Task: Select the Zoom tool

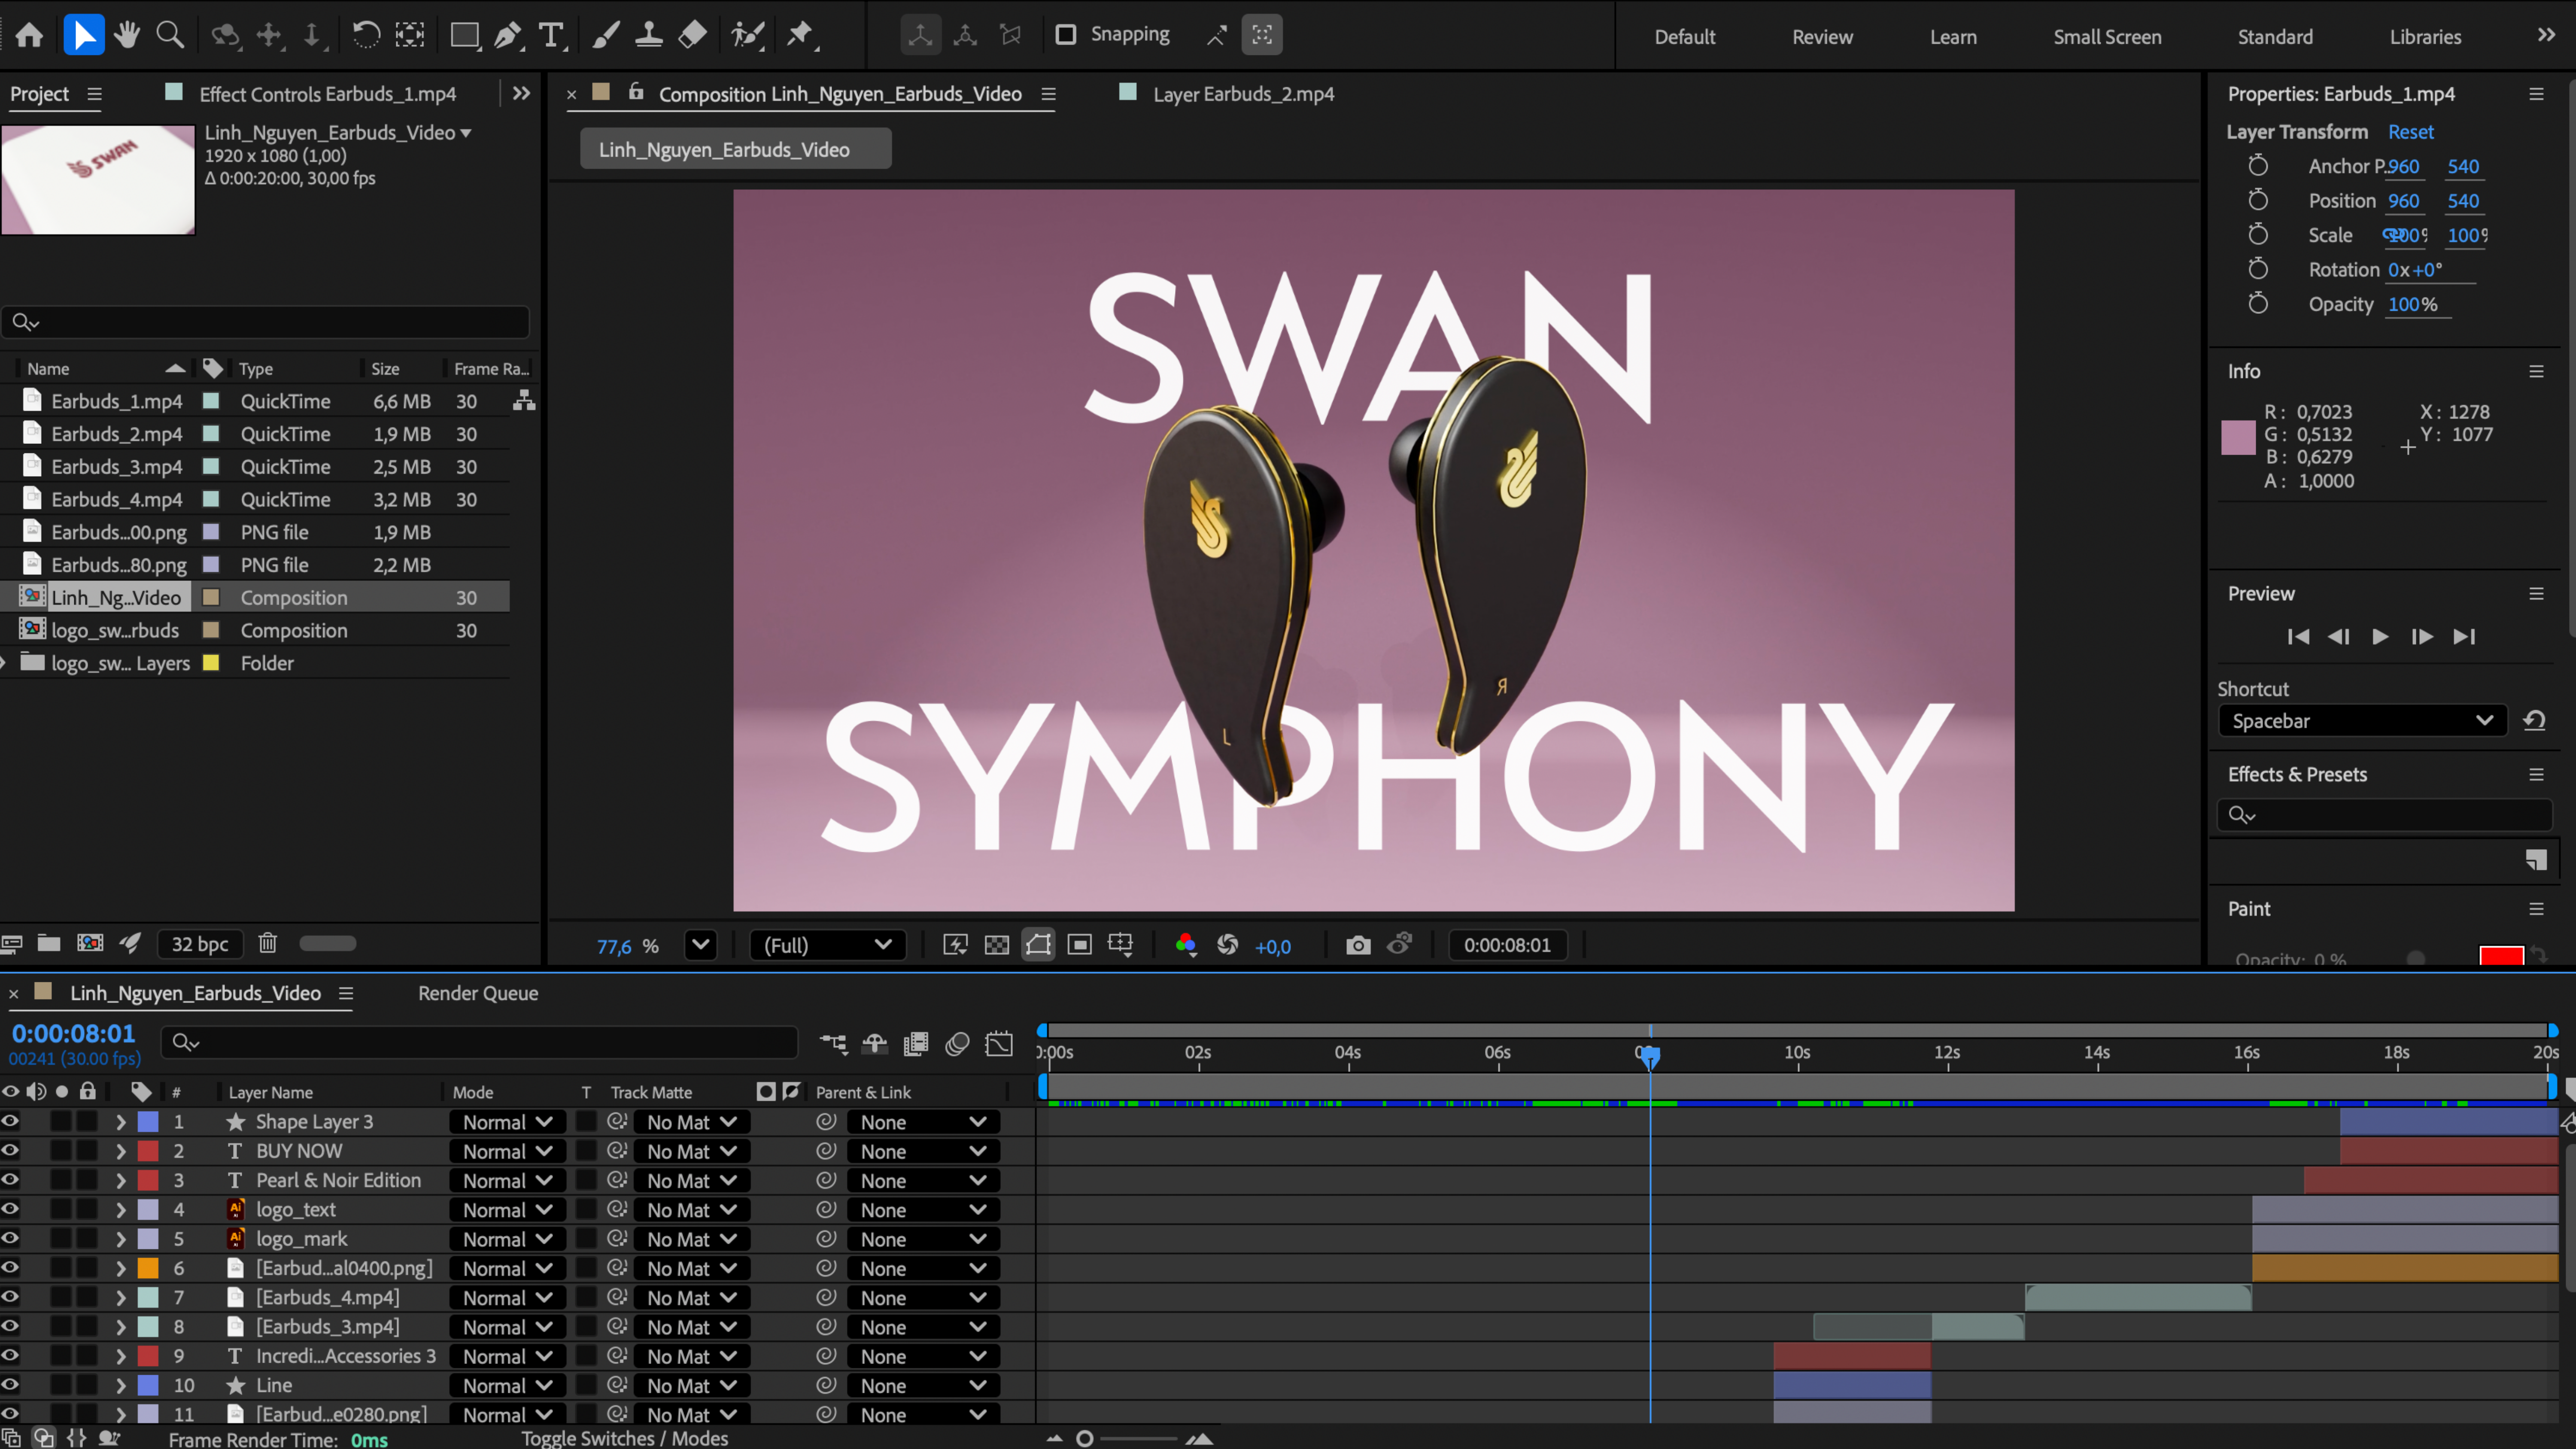Action: (x=170, y=34)
